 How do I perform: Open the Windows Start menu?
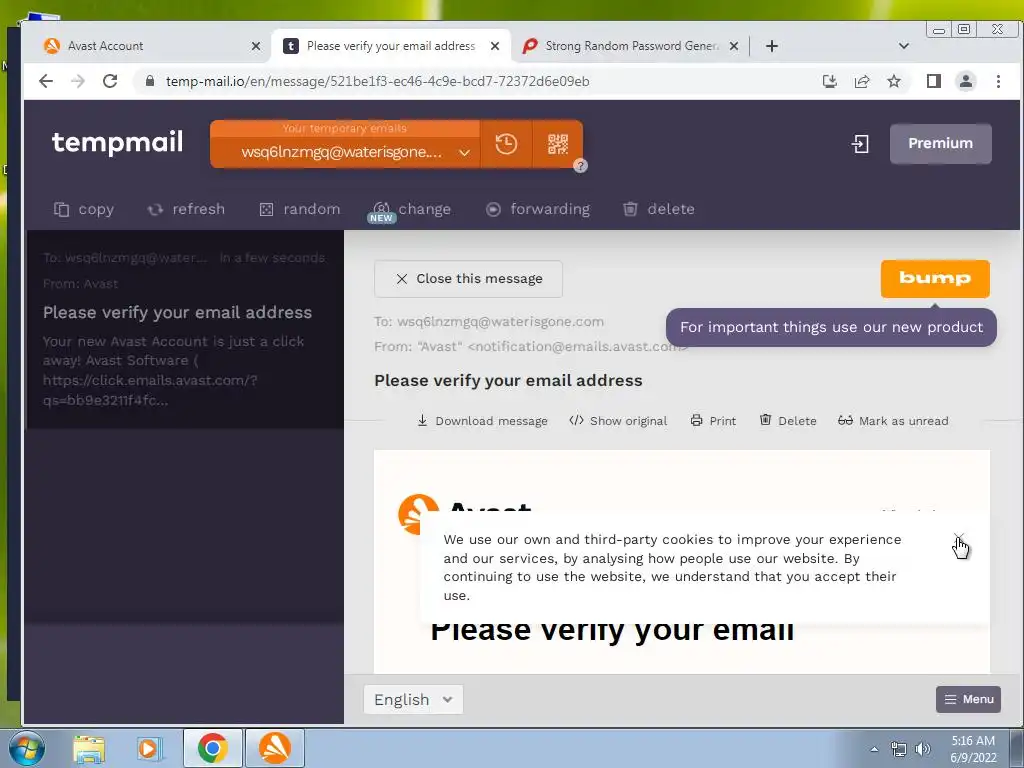pyautogui.click(x=26, y=748)
